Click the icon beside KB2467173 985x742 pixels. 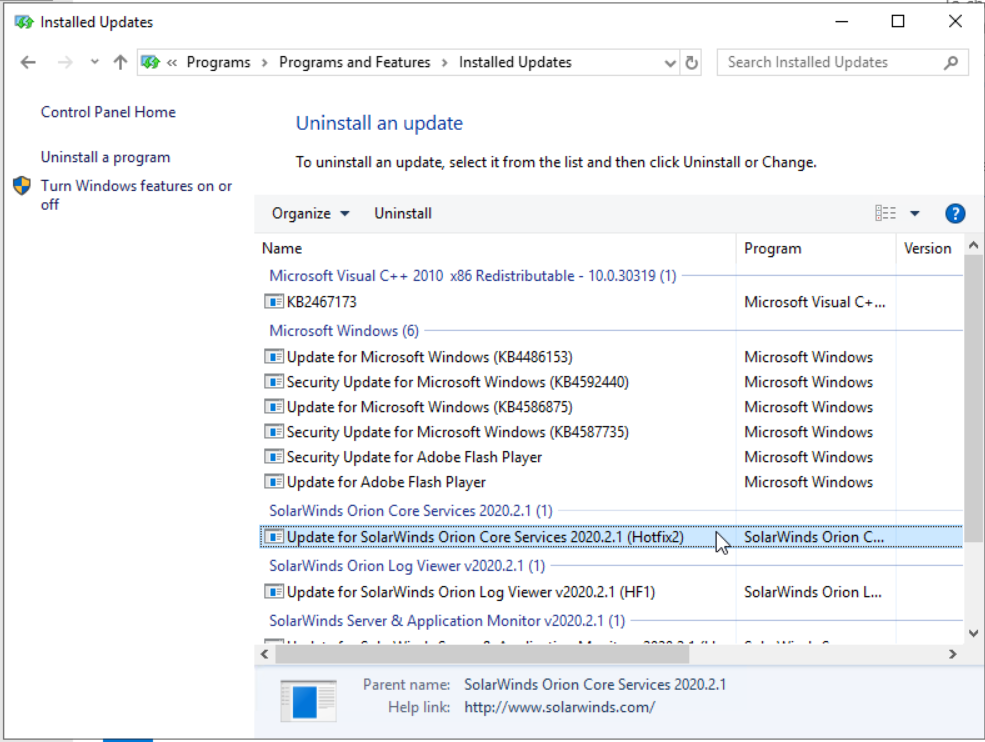pyautogui.click(x=273, y=302)
